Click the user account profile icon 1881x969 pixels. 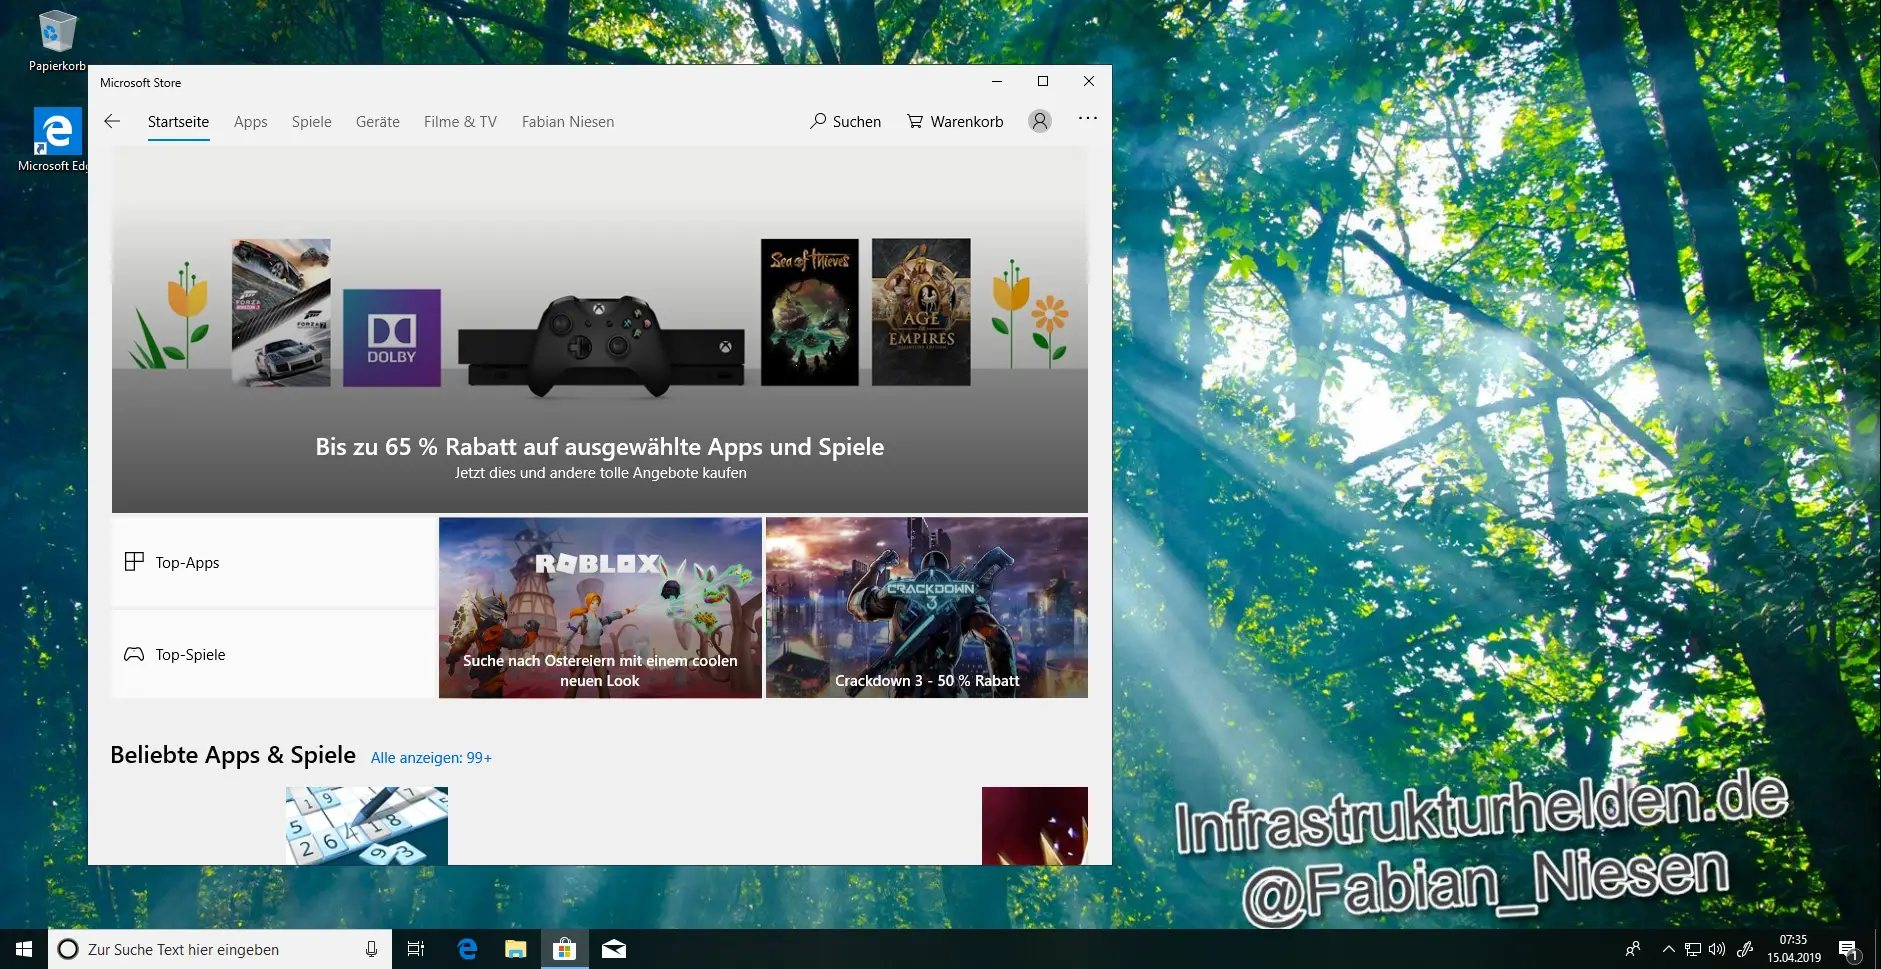point(1040,121)
